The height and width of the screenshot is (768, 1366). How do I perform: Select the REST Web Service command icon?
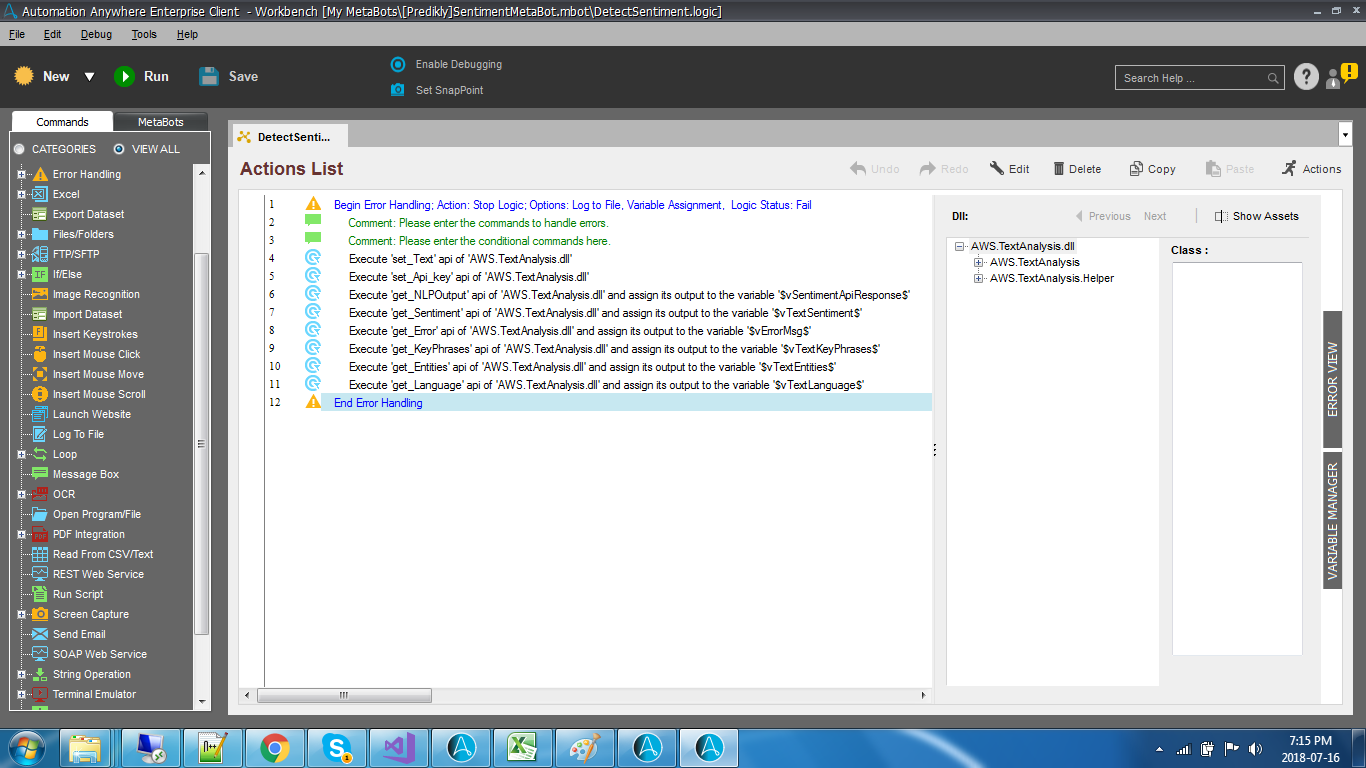point(39,574)
